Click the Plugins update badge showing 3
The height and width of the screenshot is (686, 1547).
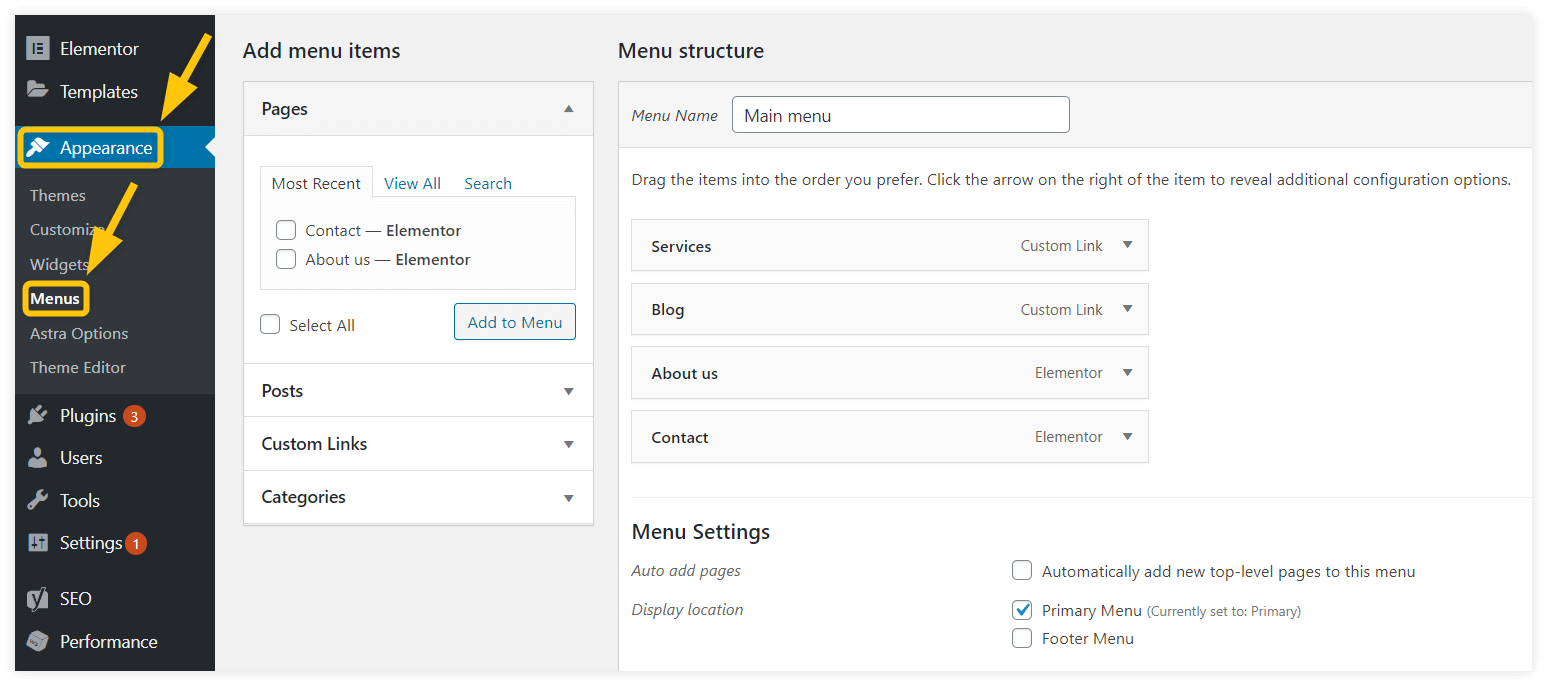pyautogui.click(x=135, y=415)
